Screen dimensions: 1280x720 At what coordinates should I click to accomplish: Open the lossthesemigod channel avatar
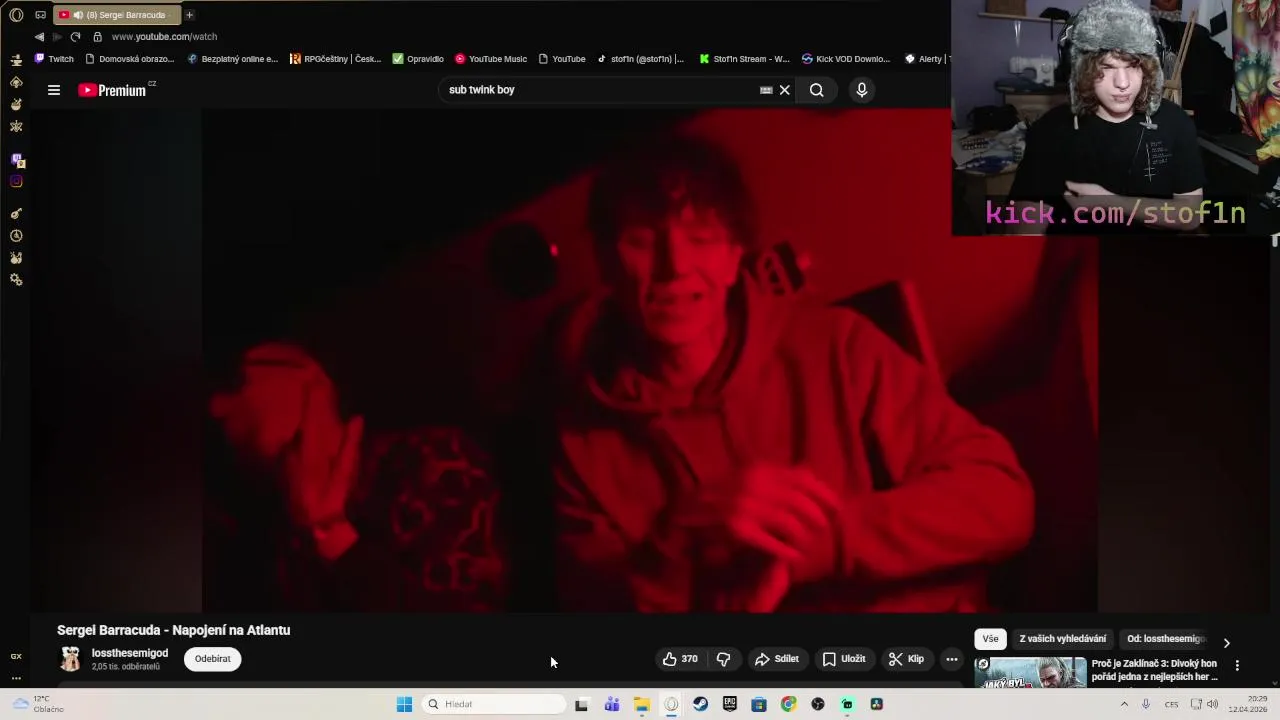click(70, 658)
